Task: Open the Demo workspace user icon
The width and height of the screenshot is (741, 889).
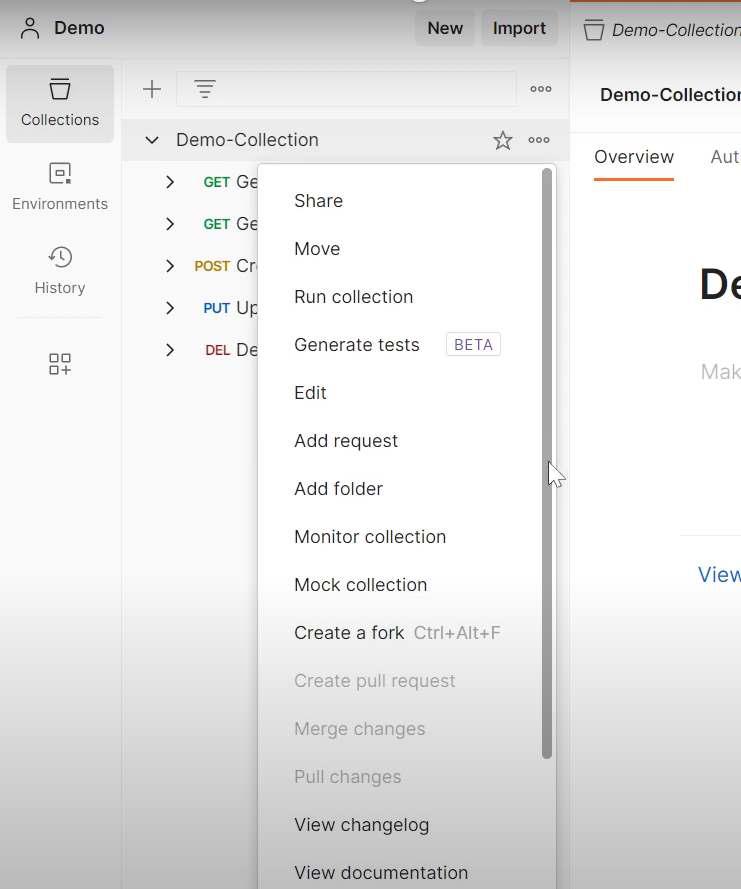Action: click(x=29, y=28)
